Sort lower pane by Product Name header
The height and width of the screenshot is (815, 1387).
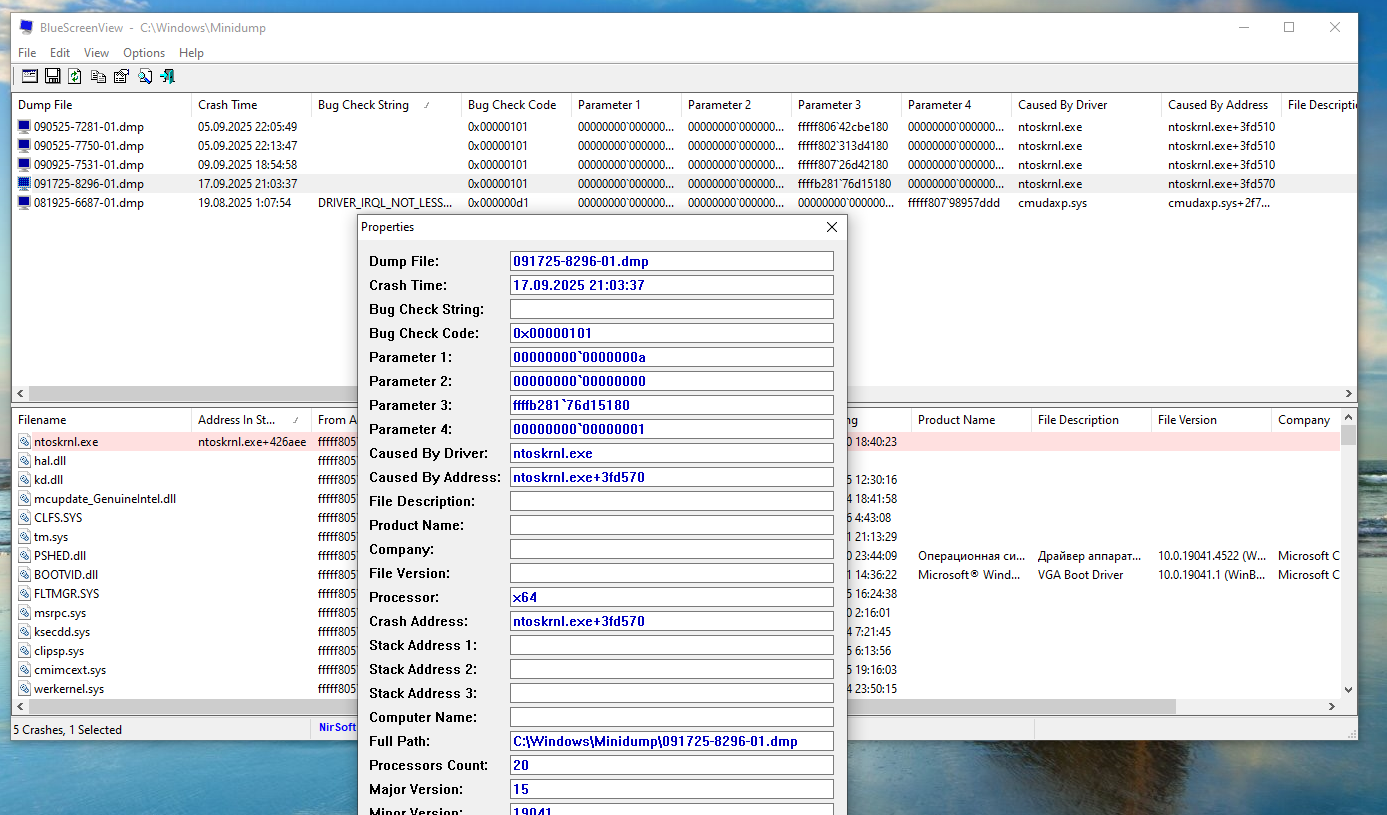coord(971,420)
